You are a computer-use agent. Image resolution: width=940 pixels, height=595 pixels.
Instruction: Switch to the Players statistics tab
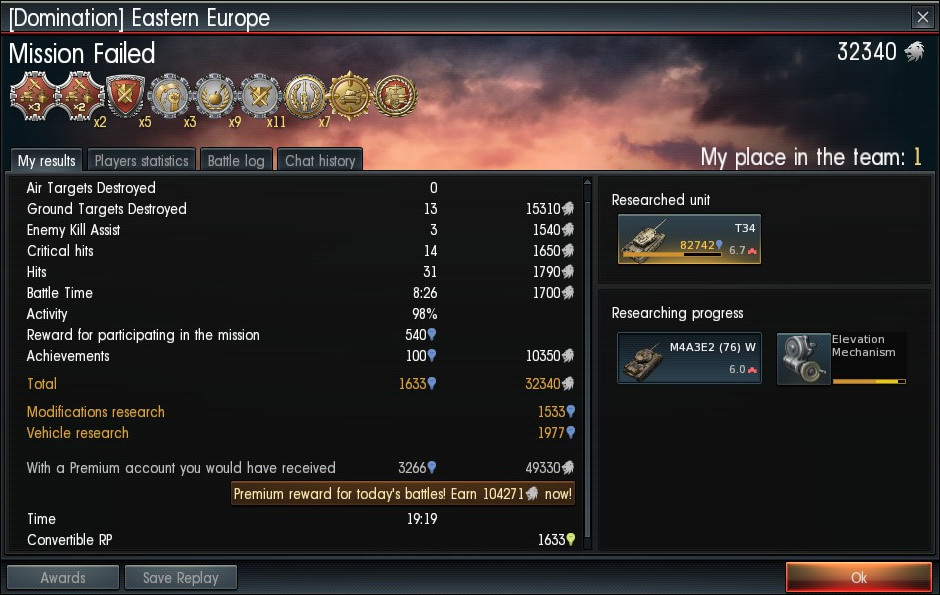click(x=141, y=160)
